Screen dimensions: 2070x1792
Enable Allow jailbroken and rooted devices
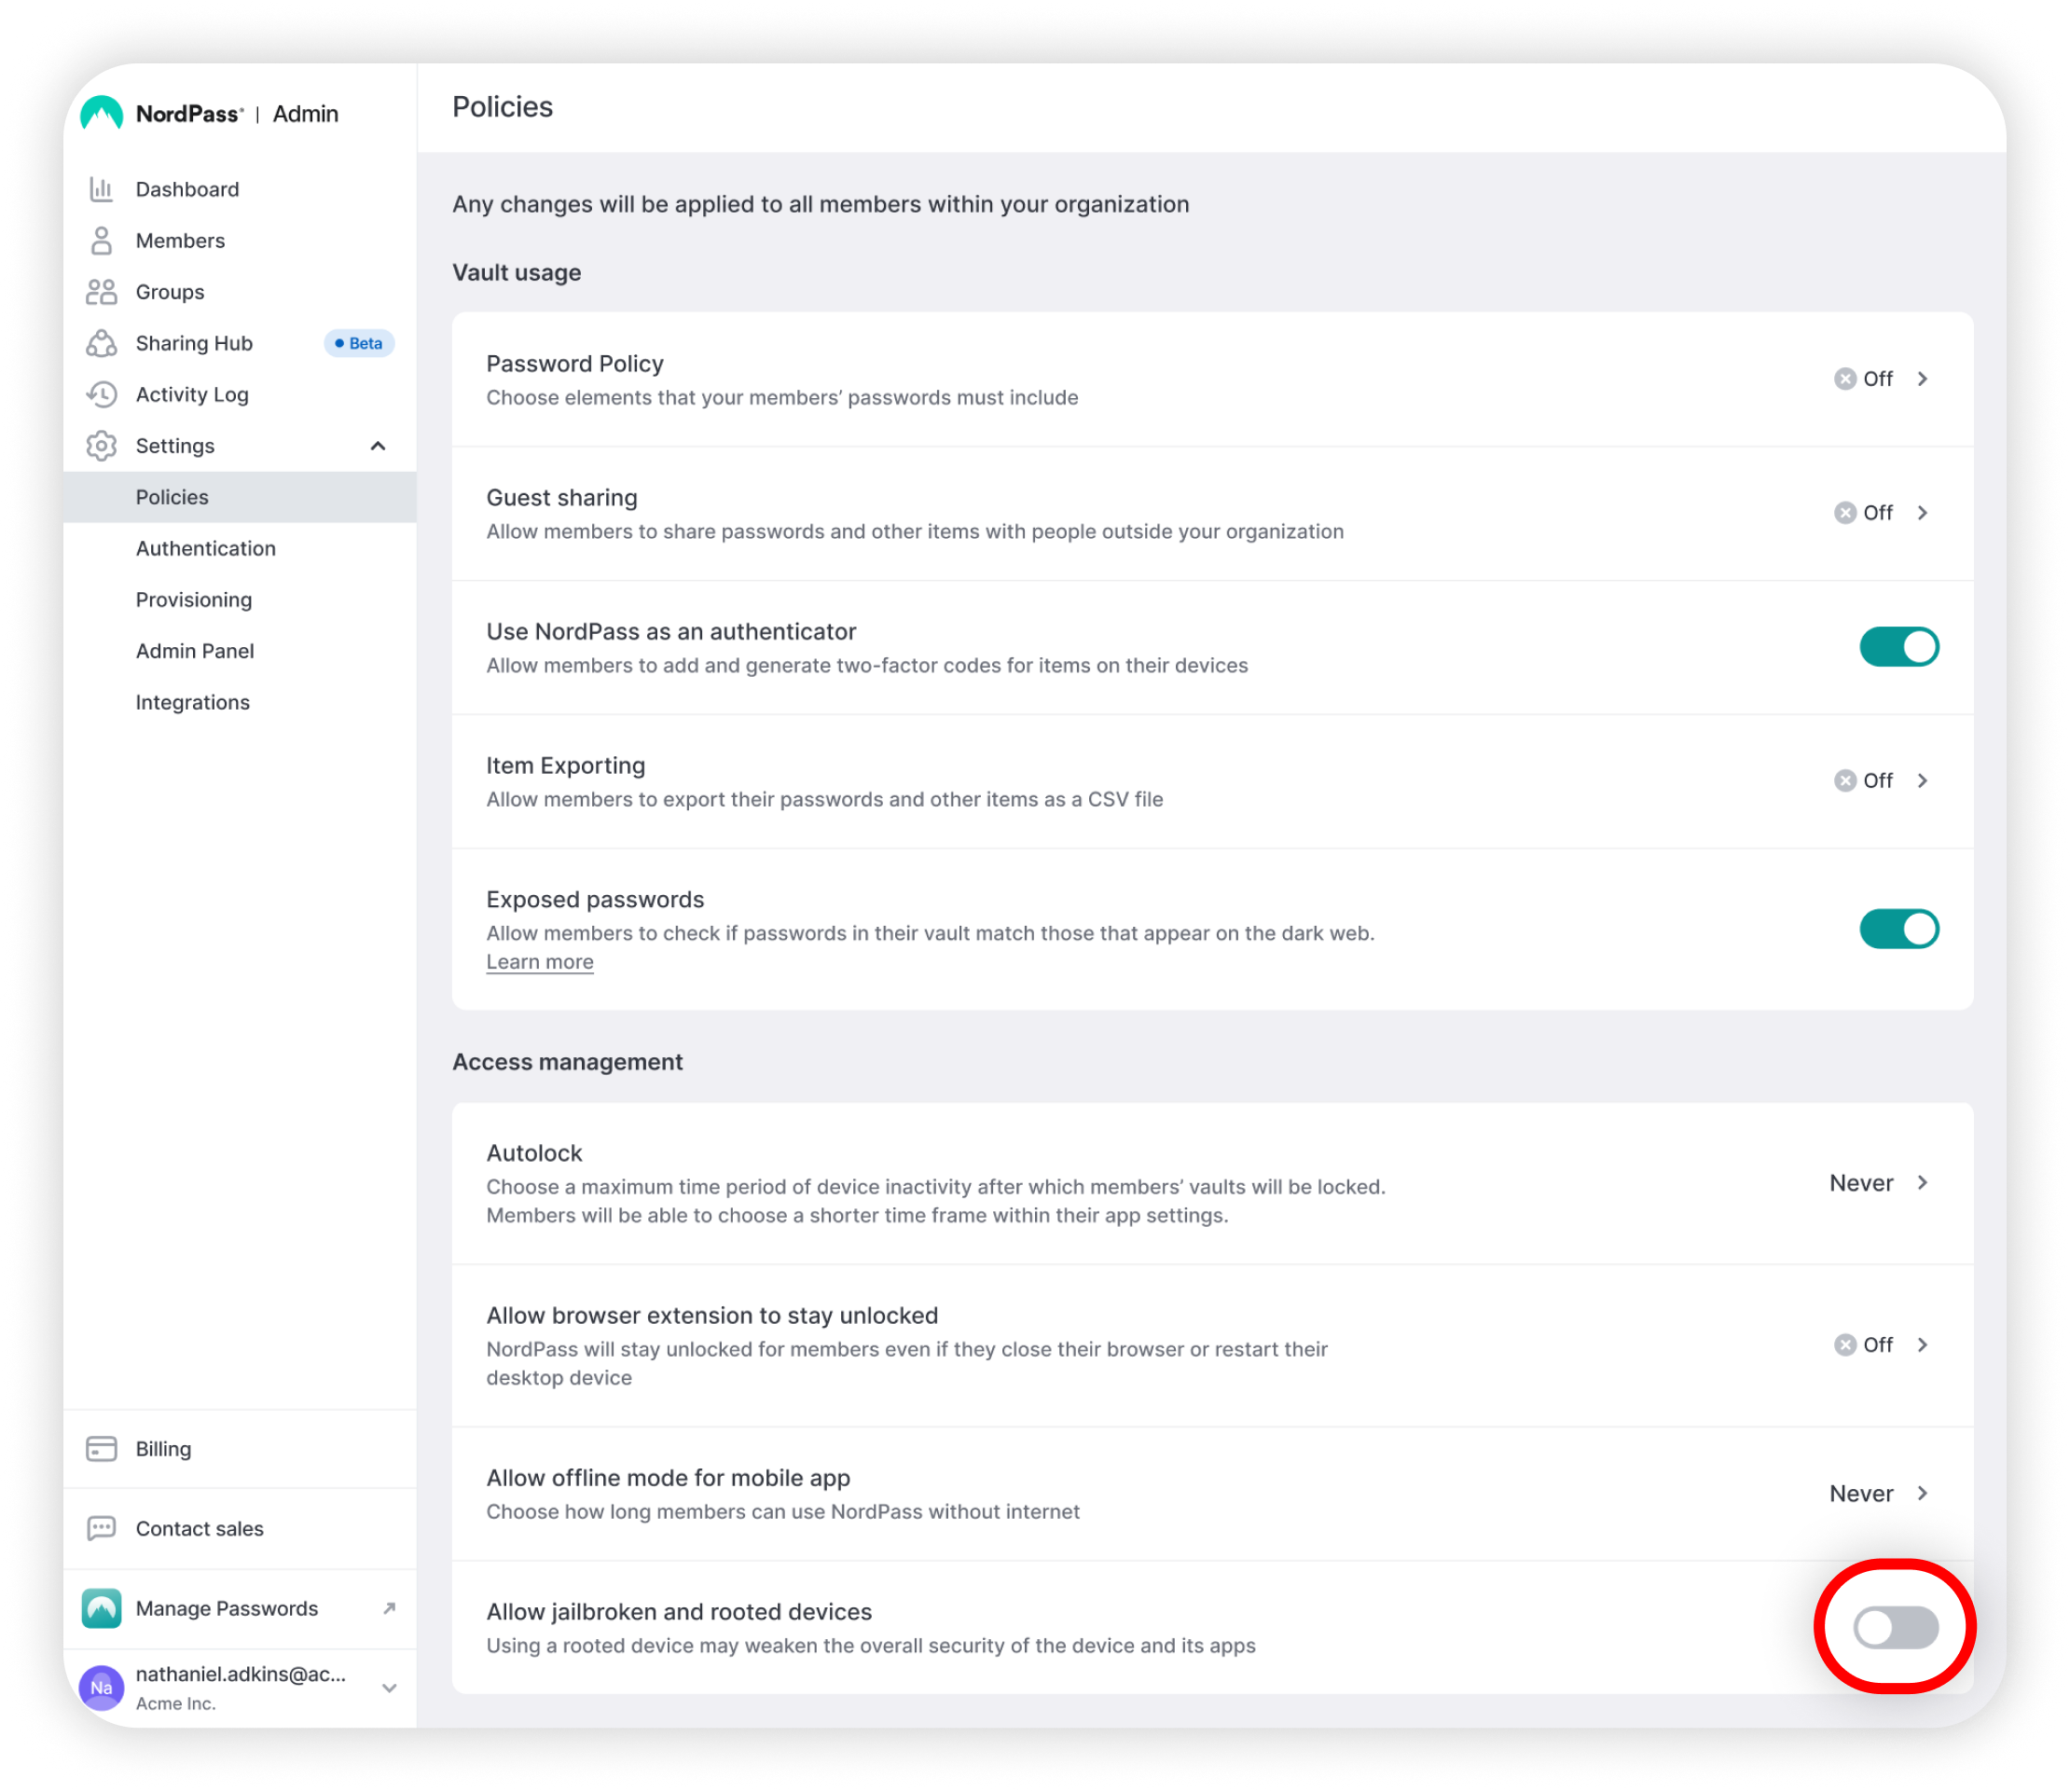point(1895,1628)
